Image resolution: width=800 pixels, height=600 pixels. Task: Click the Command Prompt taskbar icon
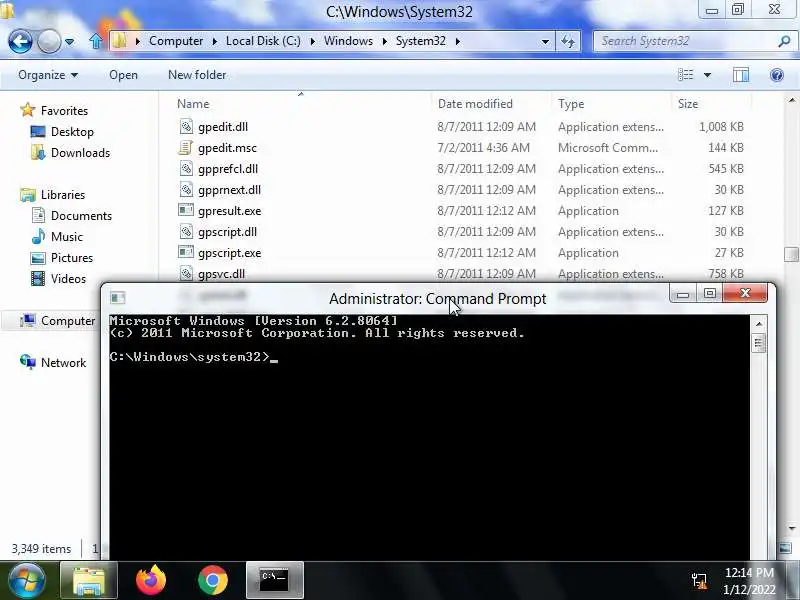(274, 581)
